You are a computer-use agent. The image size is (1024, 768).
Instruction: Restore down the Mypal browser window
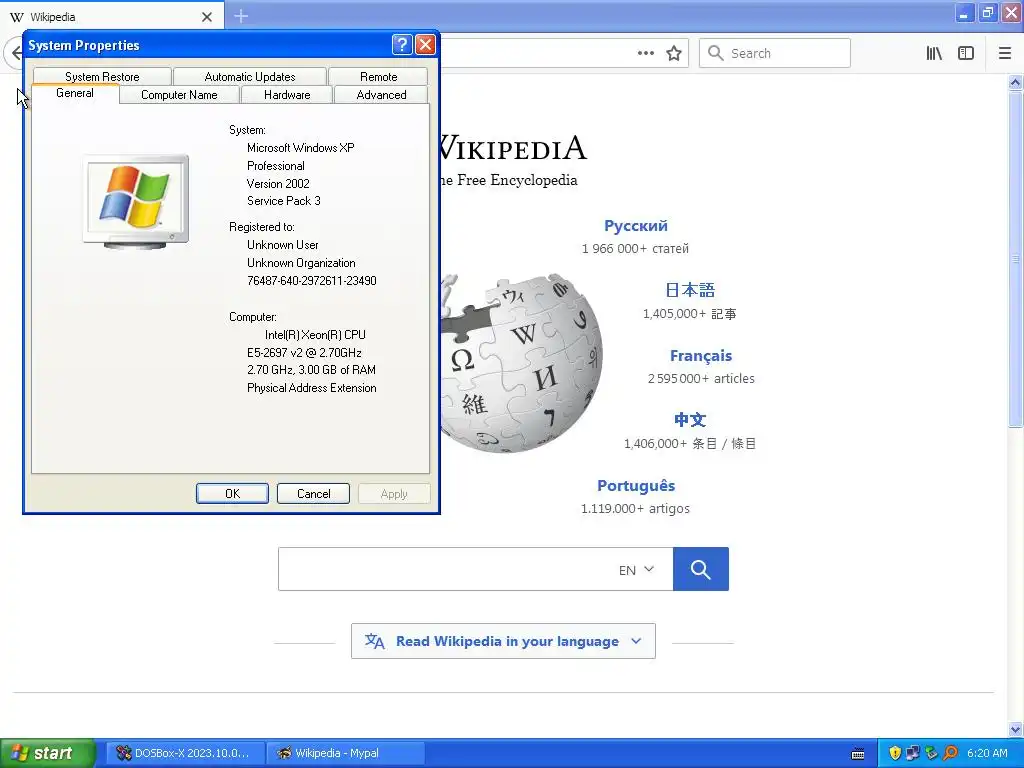click(x=987, y=13)
